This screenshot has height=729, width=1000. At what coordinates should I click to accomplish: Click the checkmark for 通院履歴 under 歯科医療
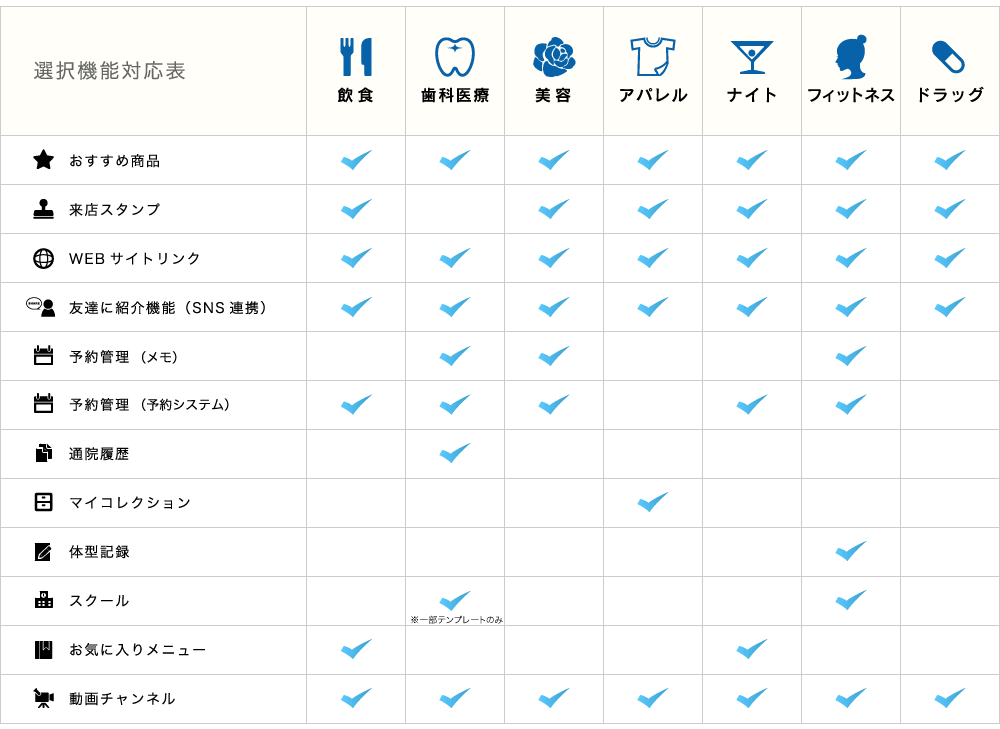coord(455,453)
